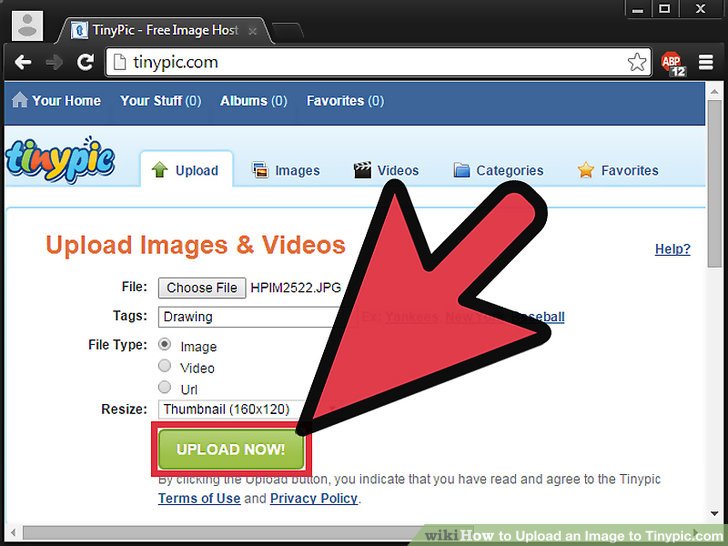Click the browser back arrow

click(x=22, y=62)
